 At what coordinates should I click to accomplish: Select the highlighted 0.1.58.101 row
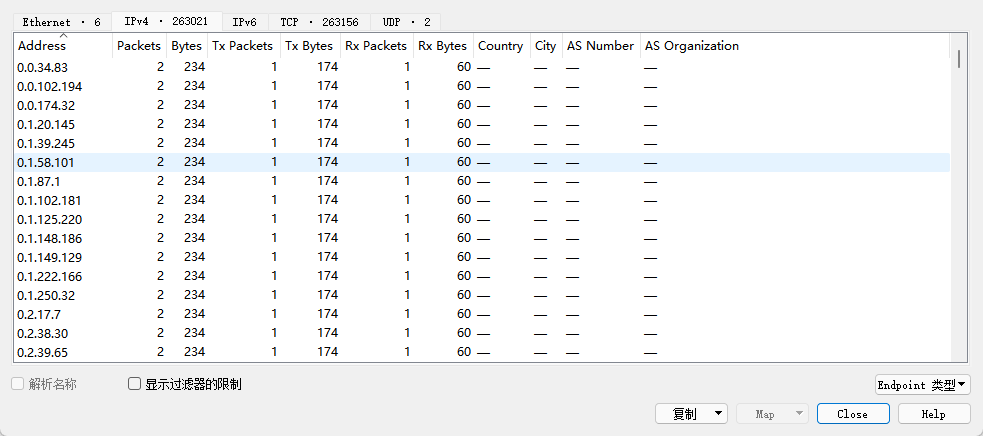point(481,162)
